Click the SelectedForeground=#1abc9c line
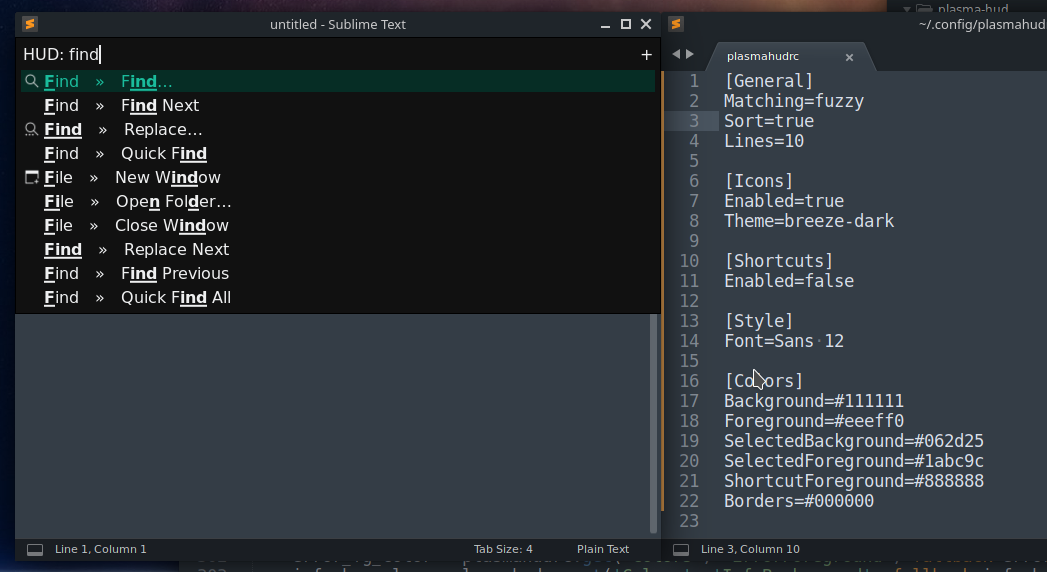Viewport: 1047px width, 572px height. [x=854, y=461]
